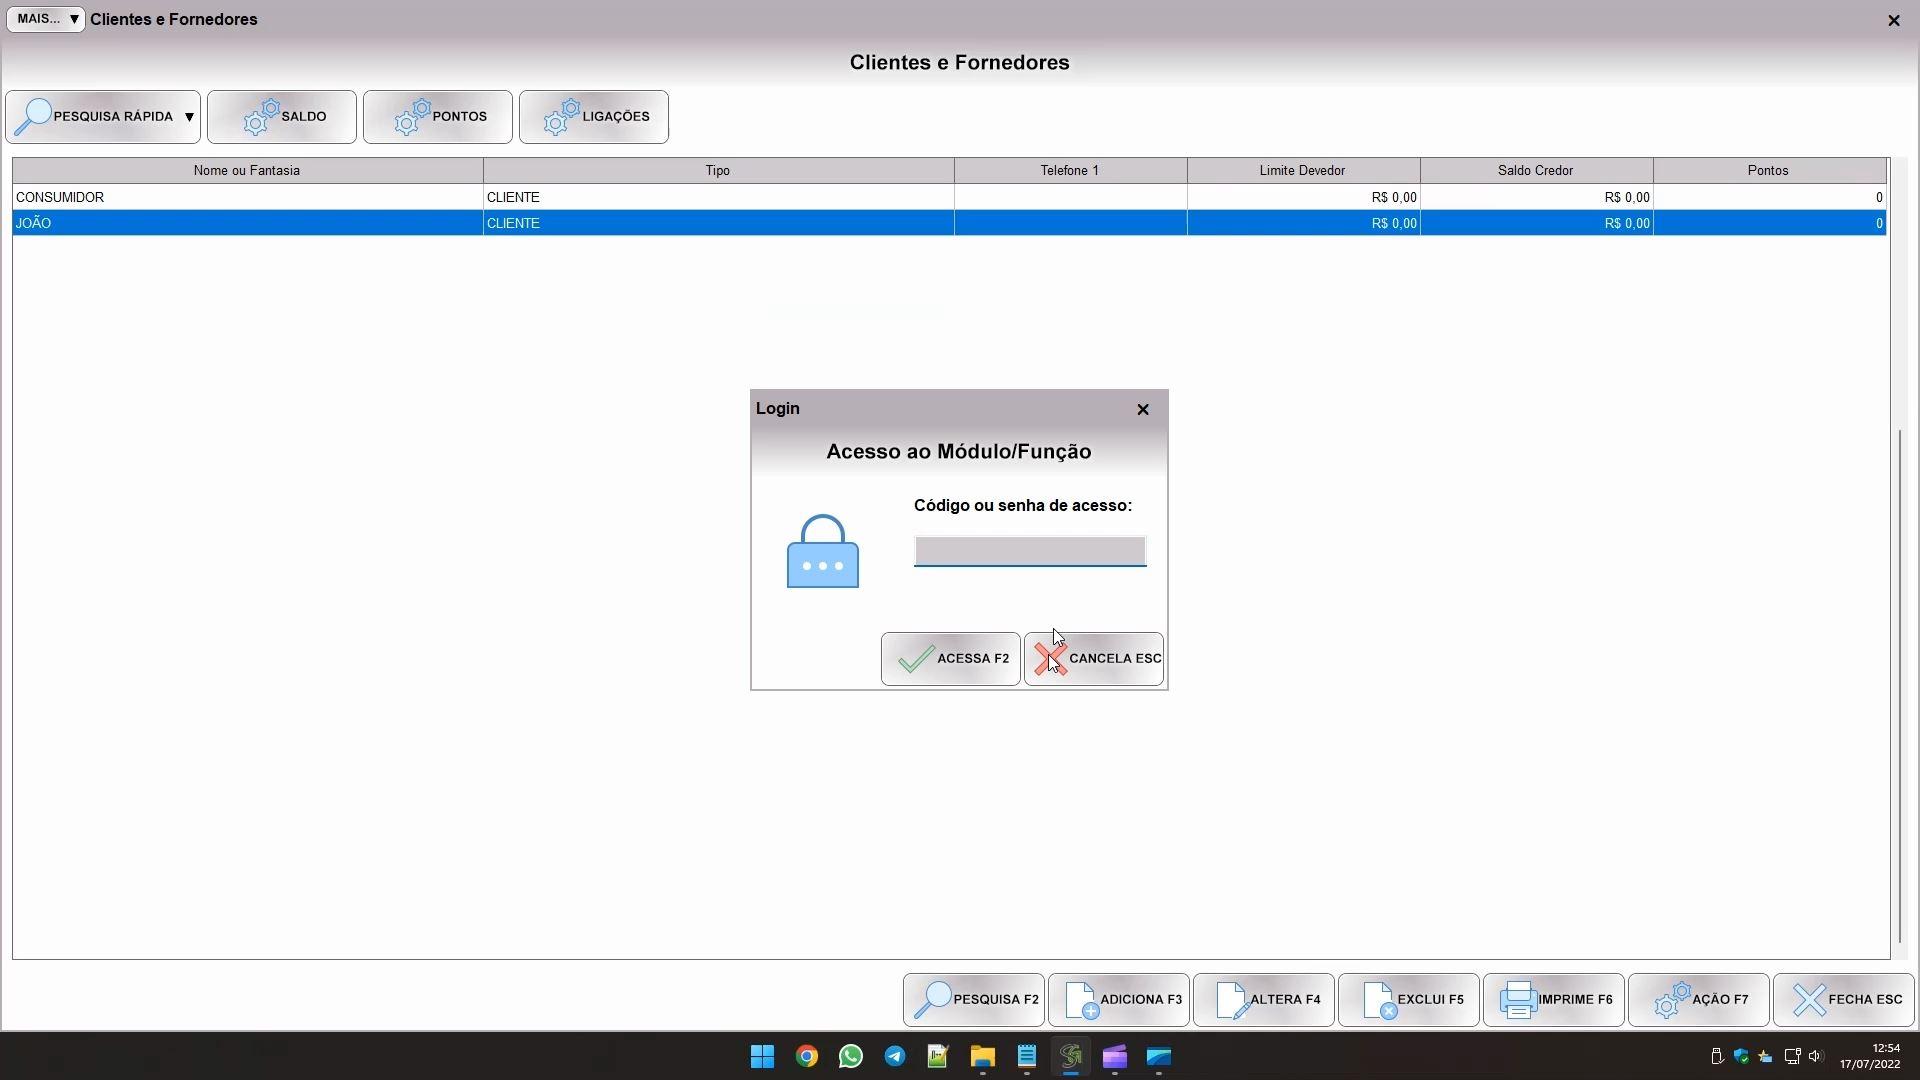Screen dimensions: 1920x1080
Task: Click the CANCELA ESC red X button
Action: point(1094,659)
